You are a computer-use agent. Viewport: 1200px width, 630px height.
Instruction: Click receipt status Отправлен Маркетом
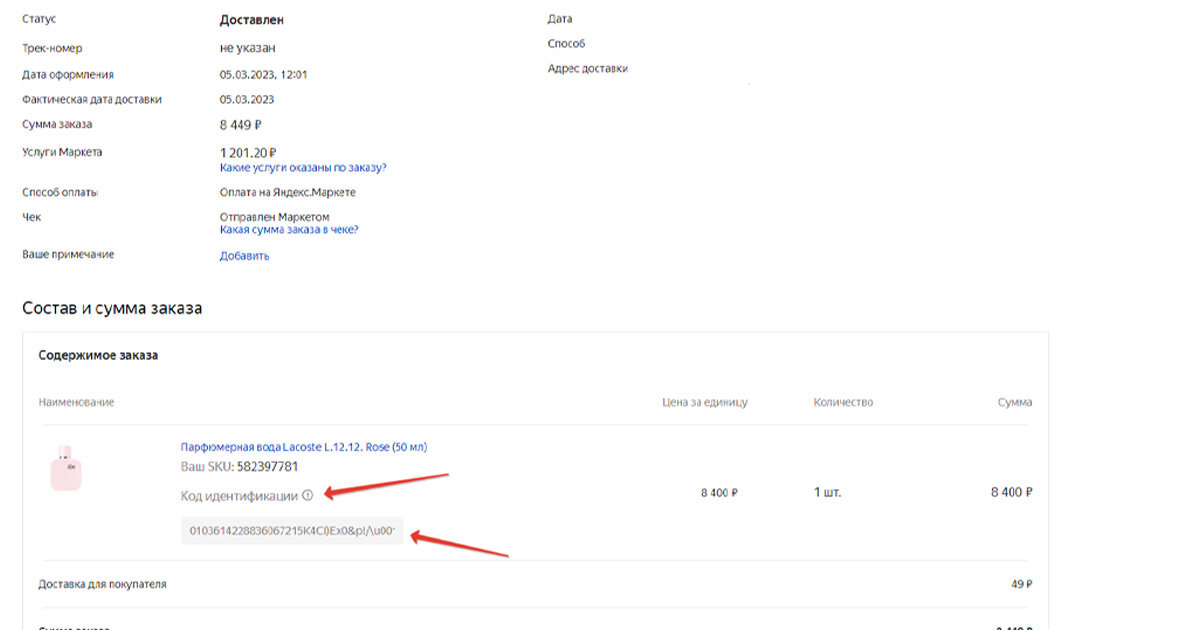click(275, 217)
